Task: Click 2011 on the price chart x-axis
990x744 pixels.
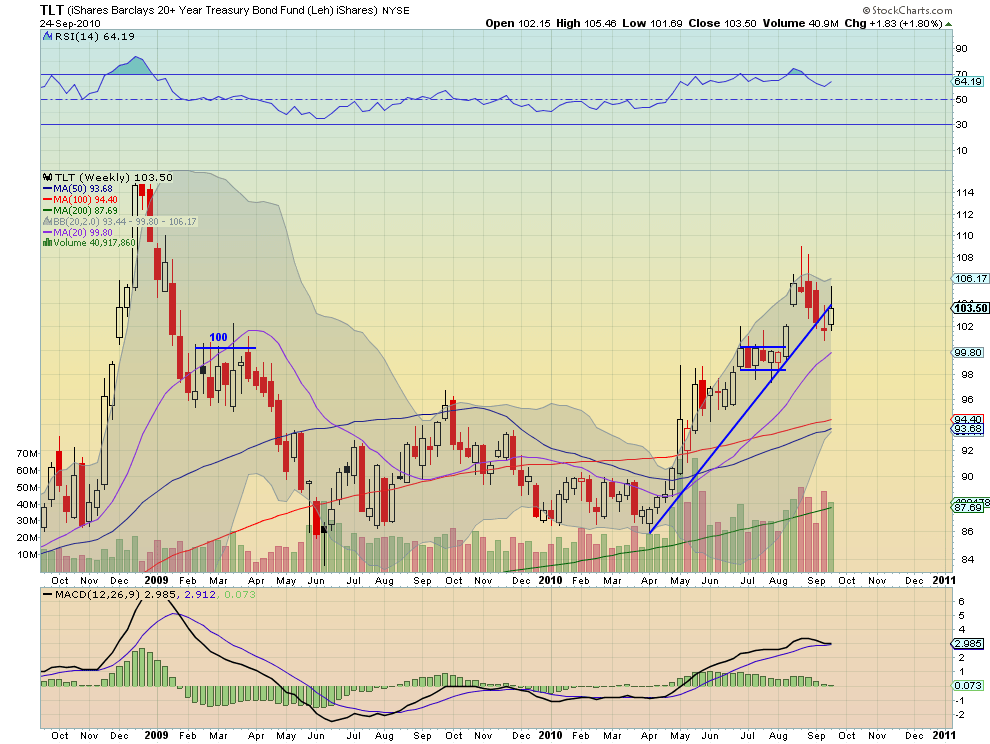Action: pyautogui.click(x=944, y=580)
